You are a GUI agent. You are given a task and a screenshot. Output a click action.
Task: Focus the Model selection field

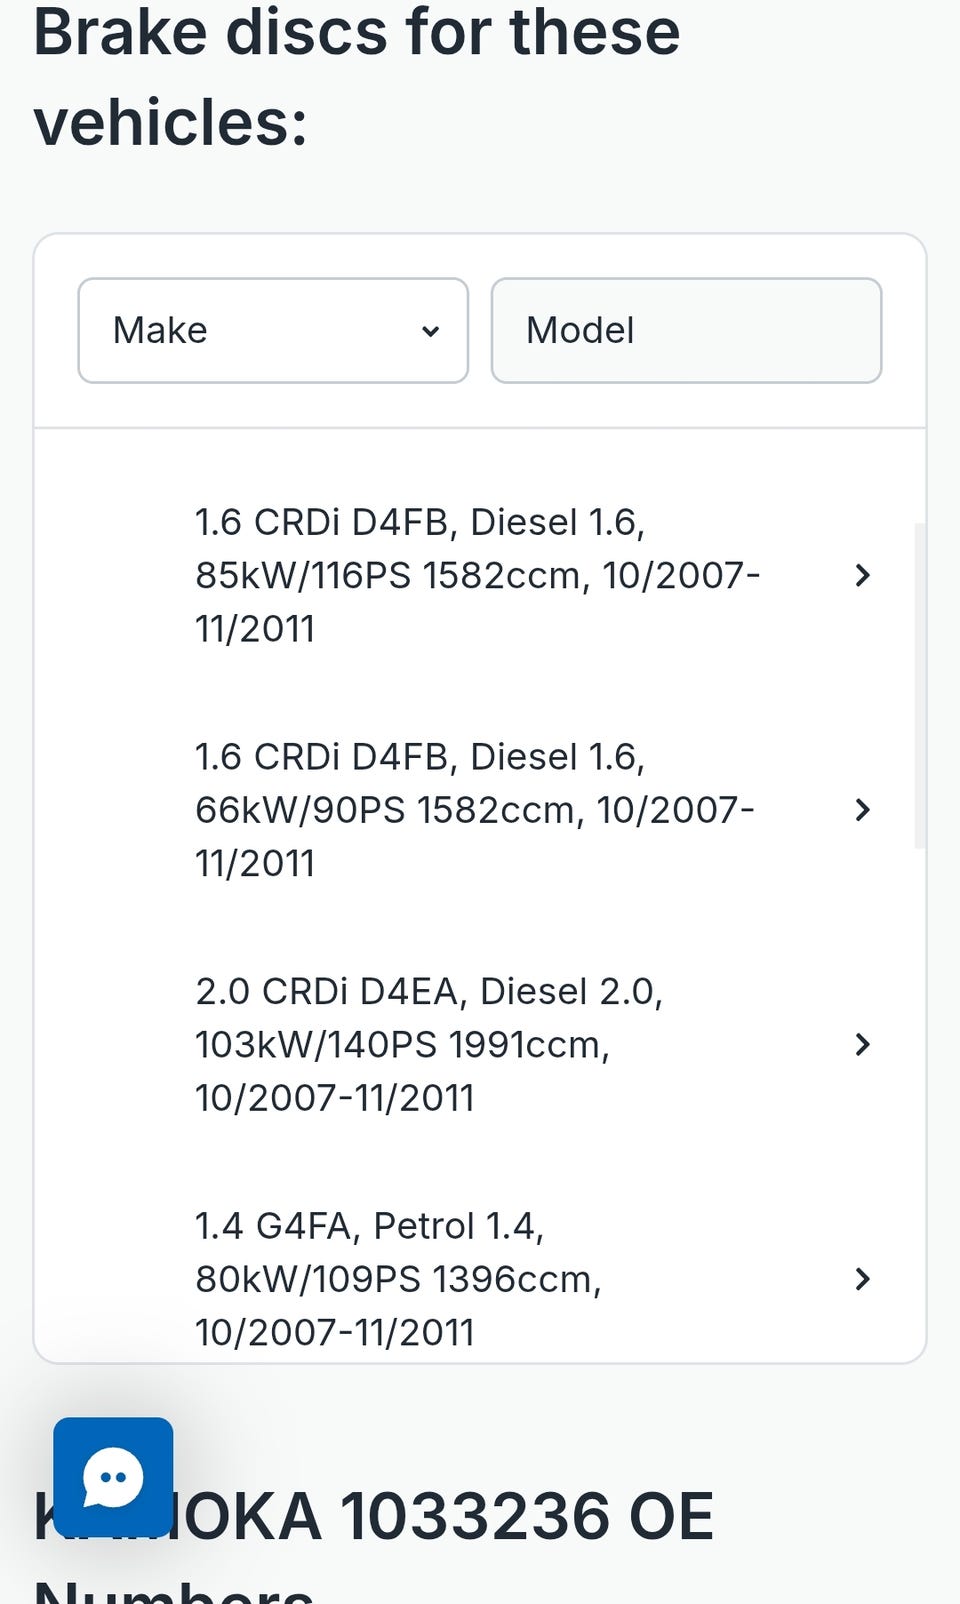tap(686, 331)
